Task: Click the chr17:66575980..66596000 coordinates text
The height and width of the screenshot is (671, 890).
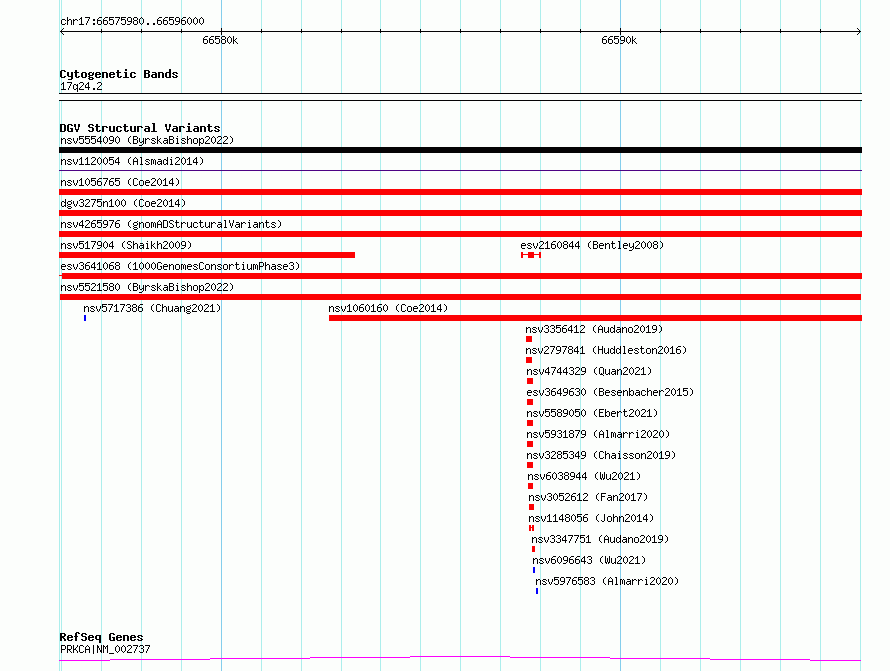Action: [x=132, y=22]
